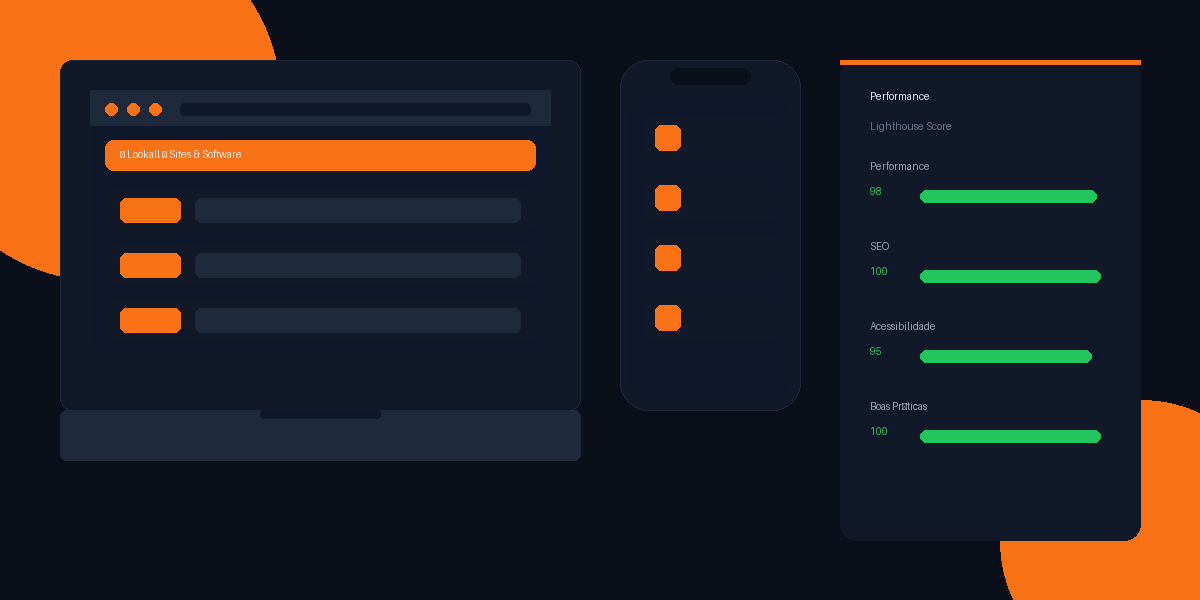Click the leftmost orange dot in browser bar
1200x600 pixels.
(111, 109)
